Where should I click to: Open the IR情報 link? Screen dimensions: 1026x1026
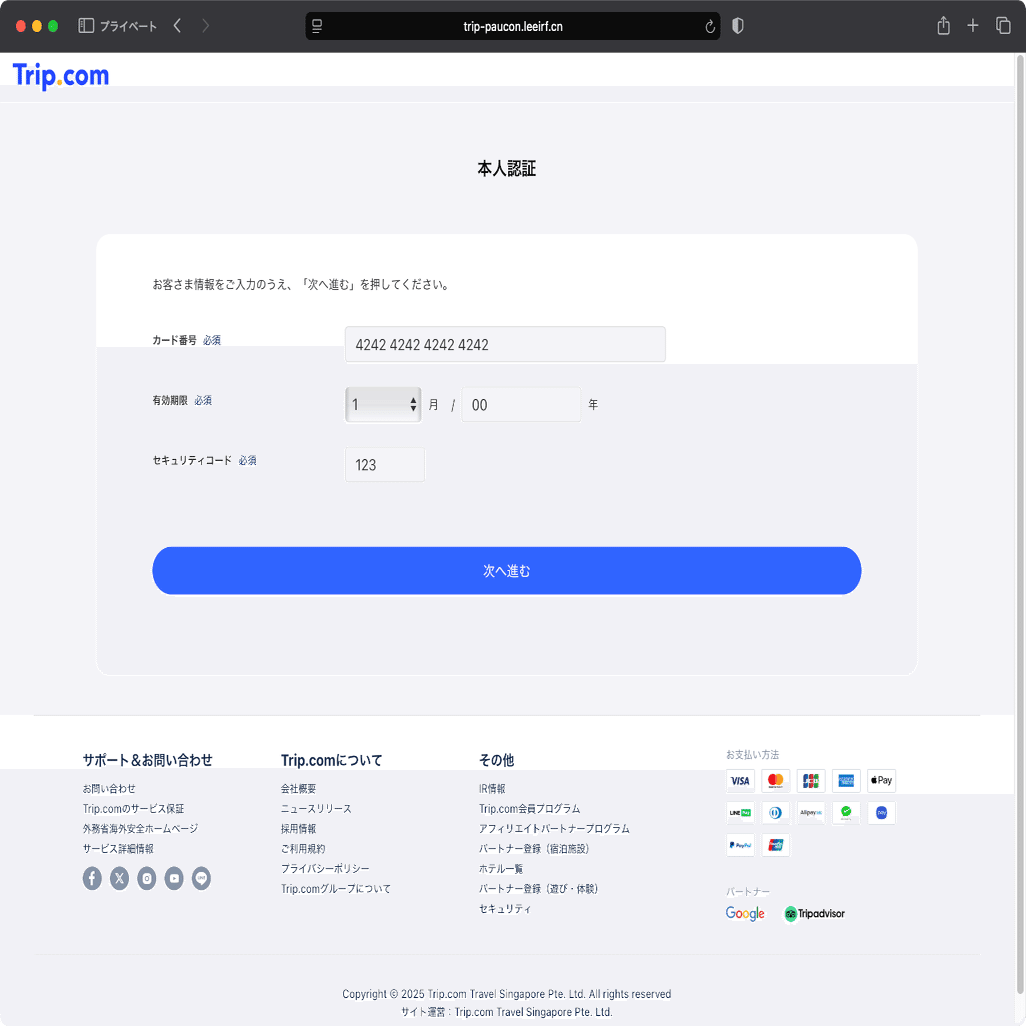[x=492, y=788]
